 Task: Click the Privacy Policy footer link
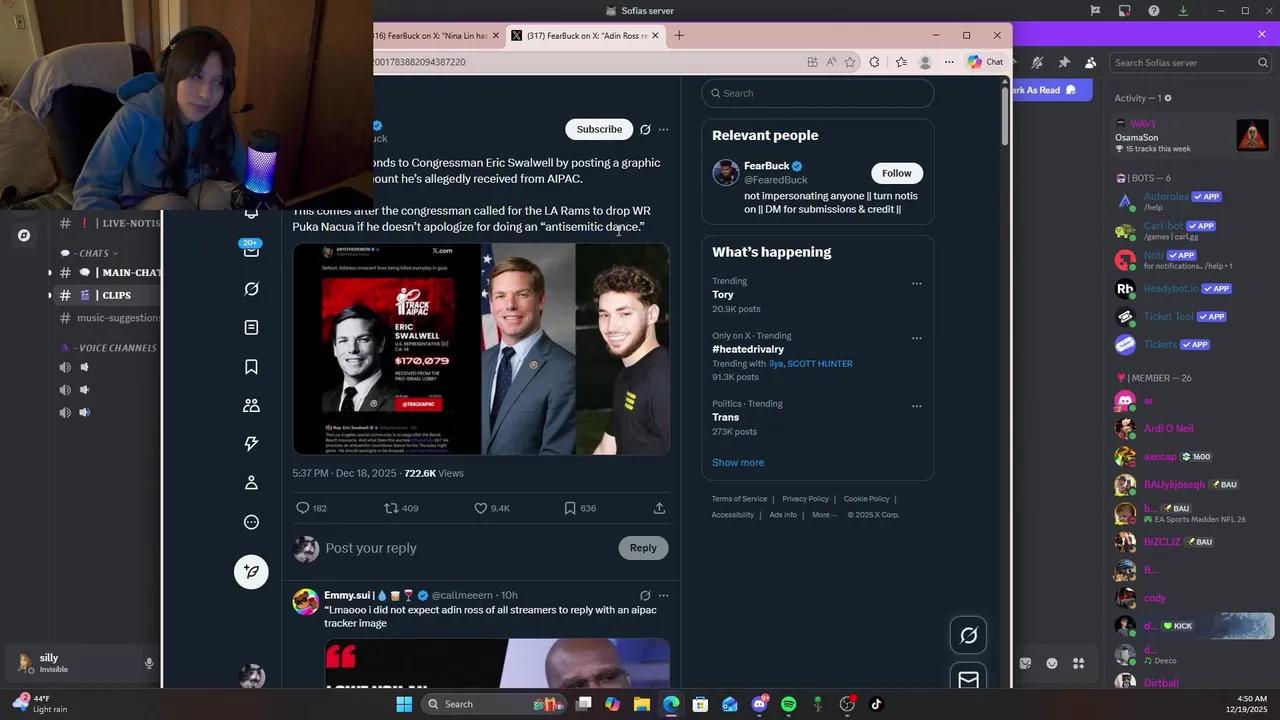click(805, 499)
